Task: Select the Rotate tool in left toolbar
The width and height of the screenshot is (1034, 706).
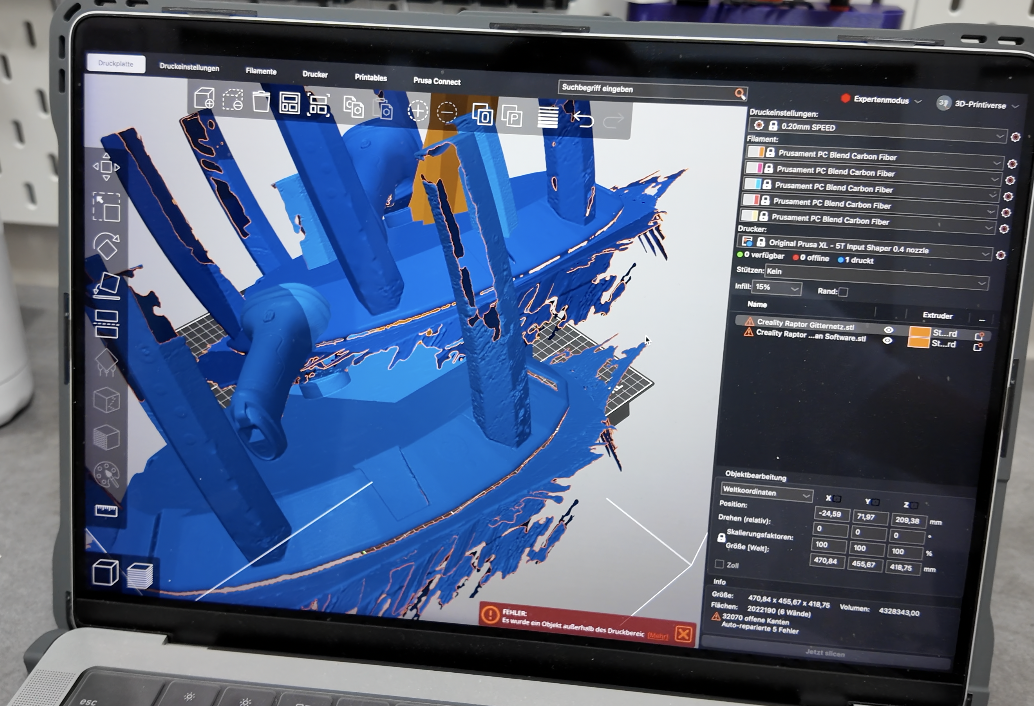Action: click(x=106, y=246)
